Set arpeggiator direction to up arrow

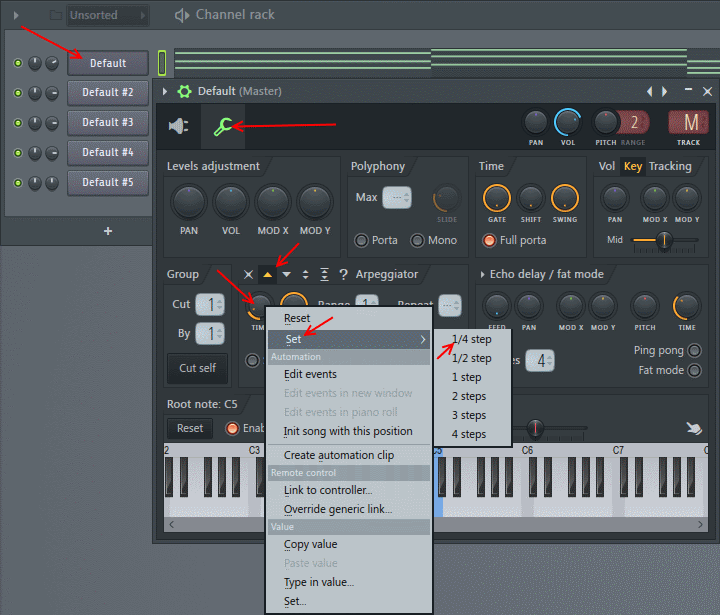point(267,274)
